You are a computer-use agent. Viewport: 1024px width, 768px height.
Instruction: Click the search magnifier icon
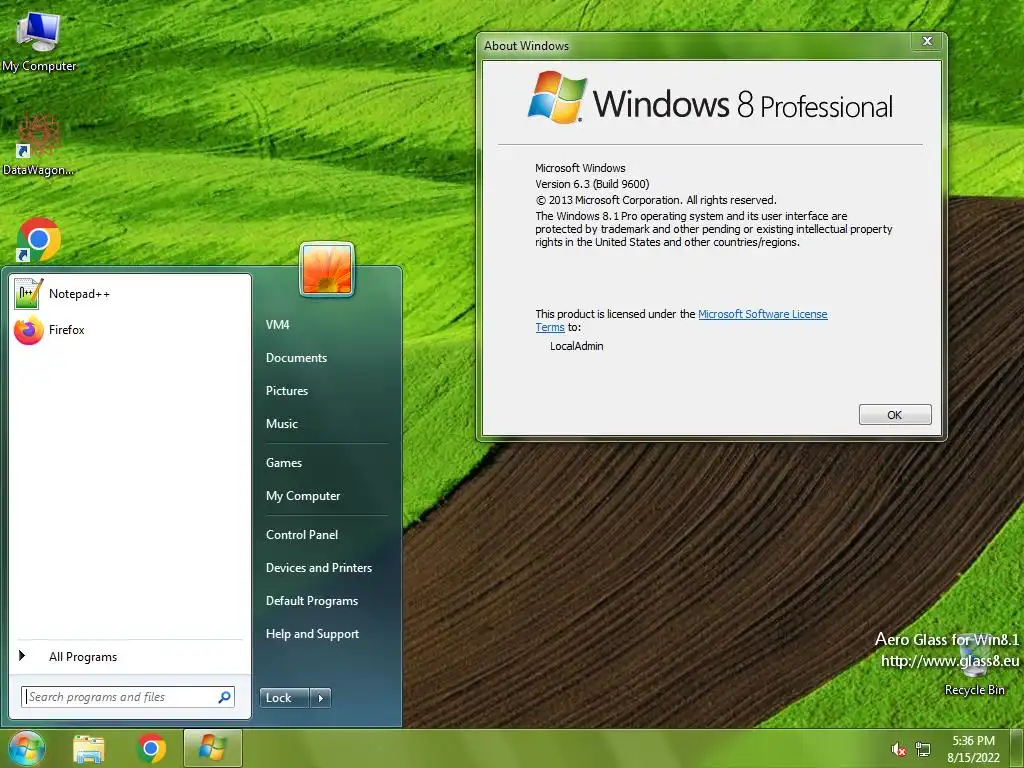click(x=224, y=697)
